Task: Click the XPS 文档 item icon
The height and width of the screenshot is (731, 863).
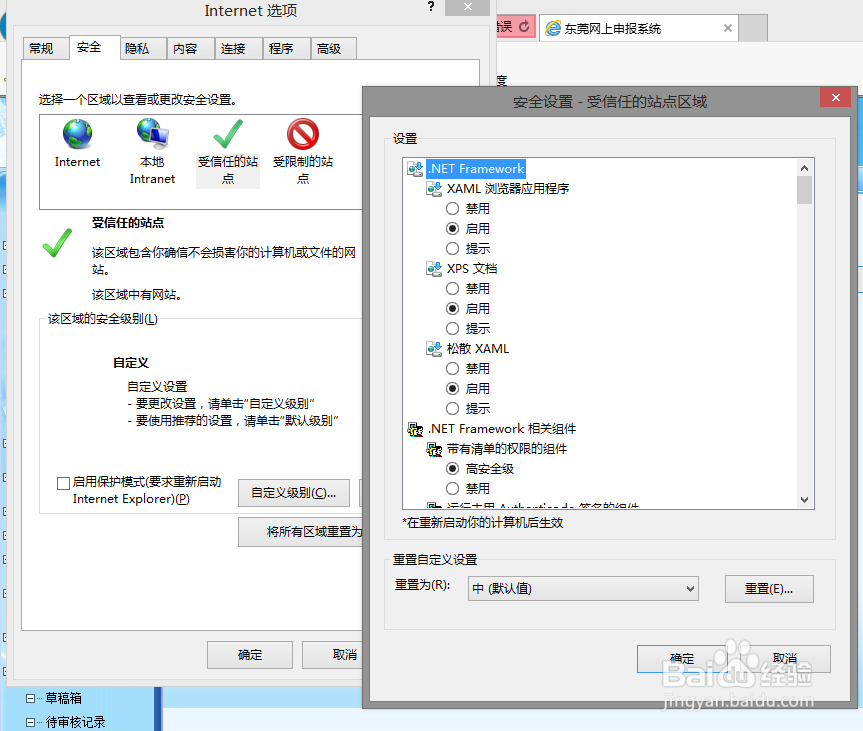Action: (x=434, y=268)
